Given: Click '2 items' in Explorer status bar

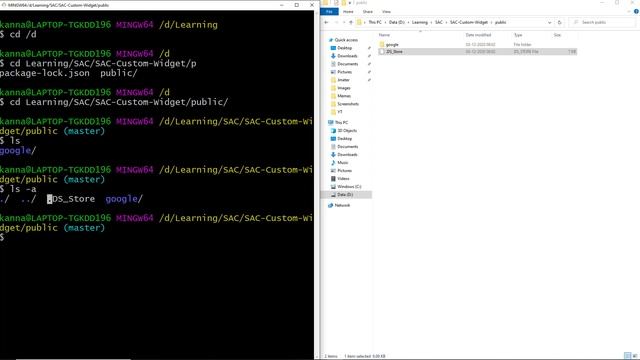Looking at the screenshot, I should (331, 356).
